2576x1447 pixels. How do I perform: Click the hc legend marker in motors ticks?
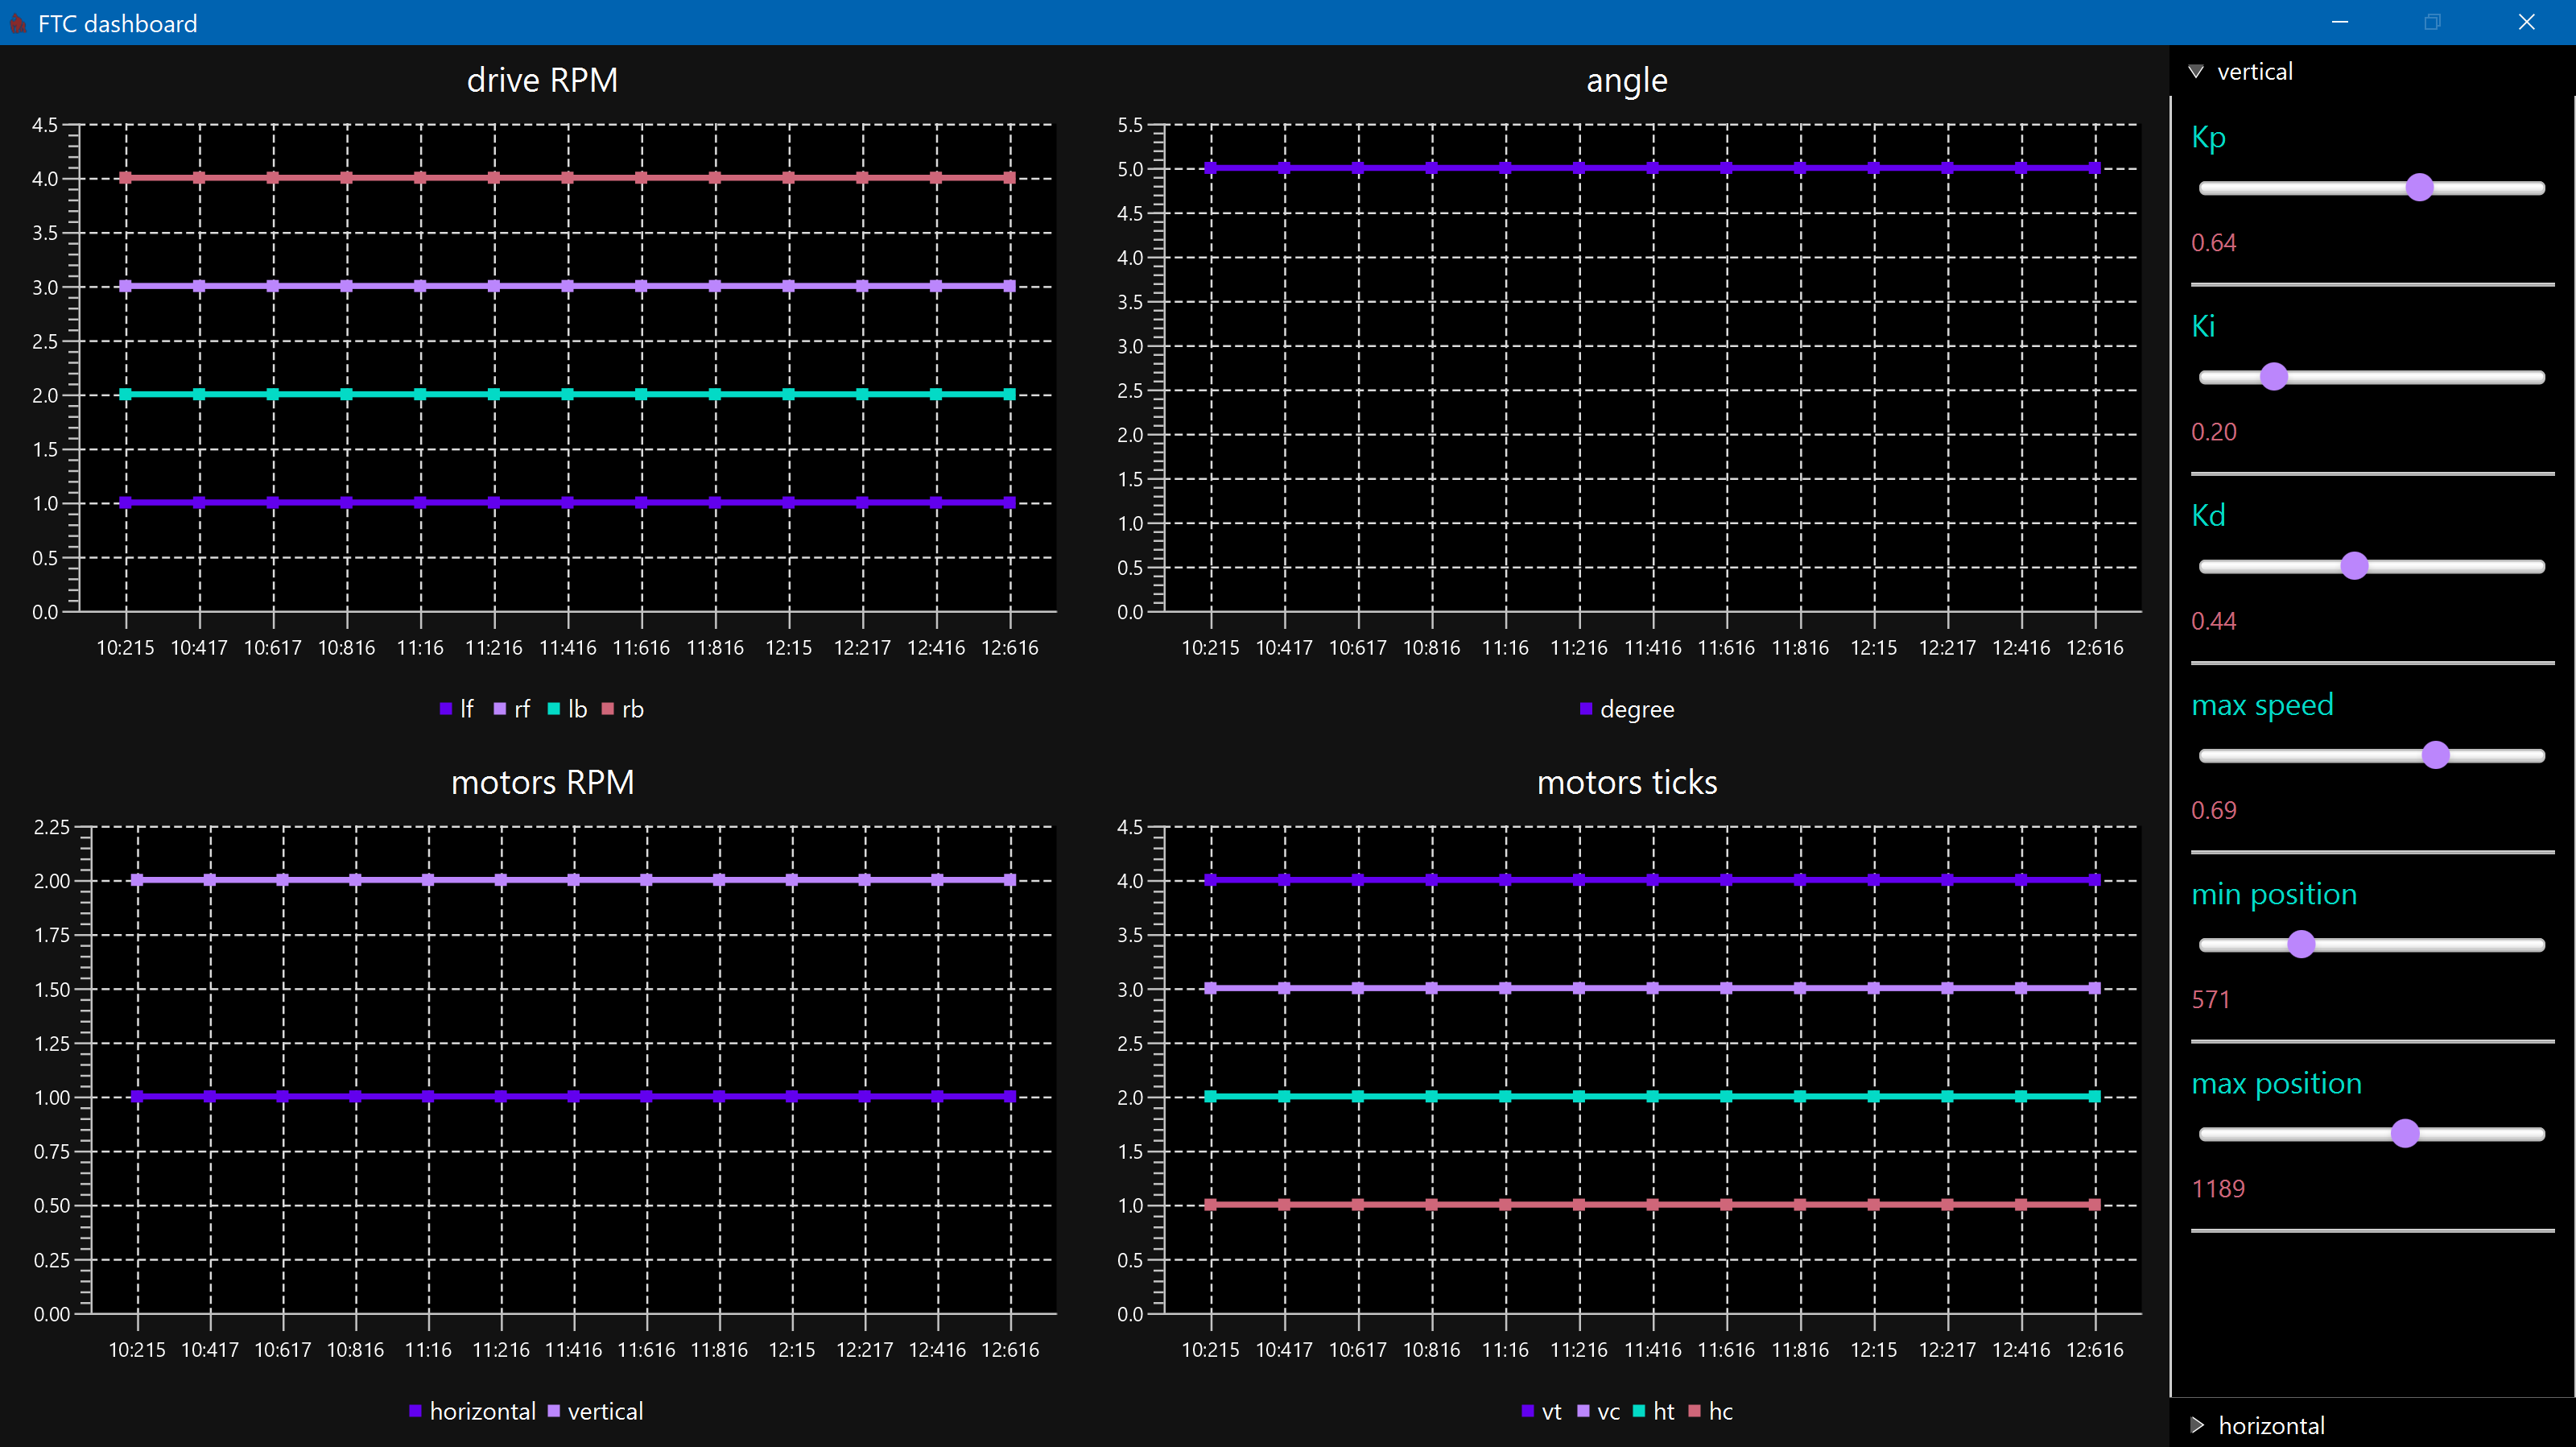[x=1694, y=1411]
